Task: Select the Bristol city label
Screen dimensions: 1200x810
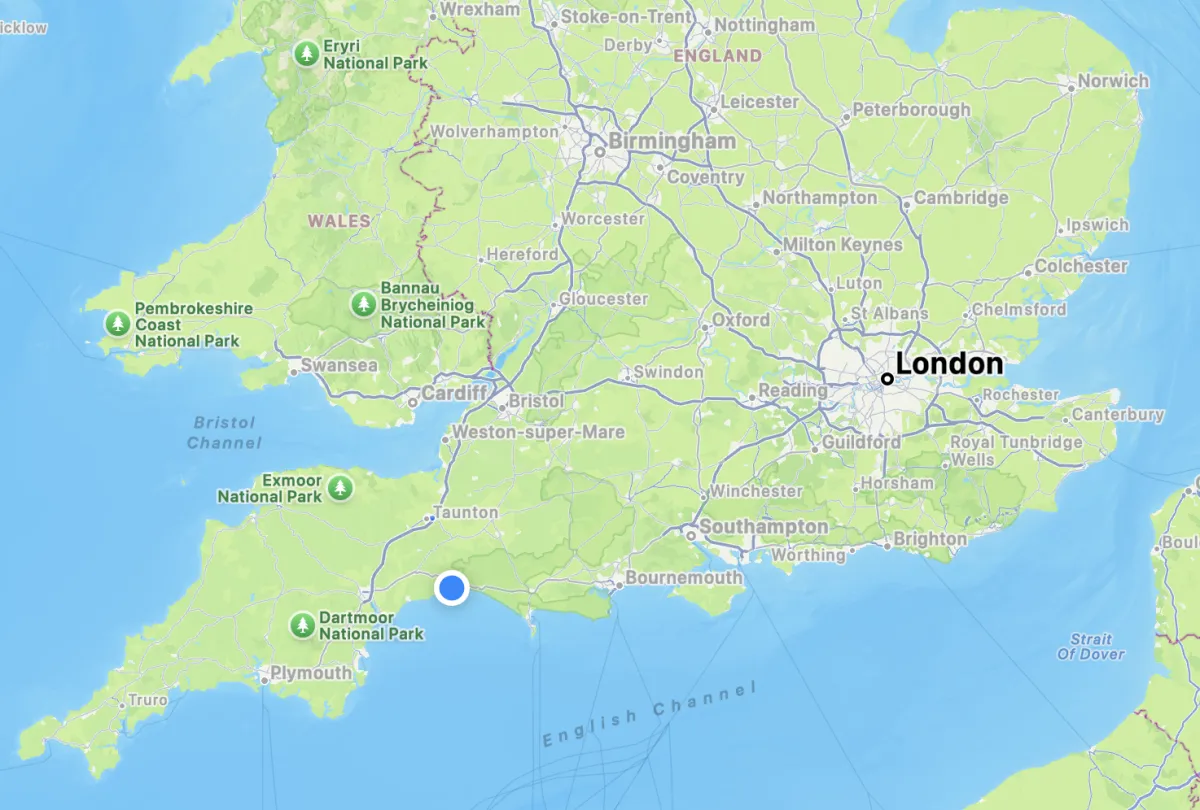Action: [x=537, y=401]
